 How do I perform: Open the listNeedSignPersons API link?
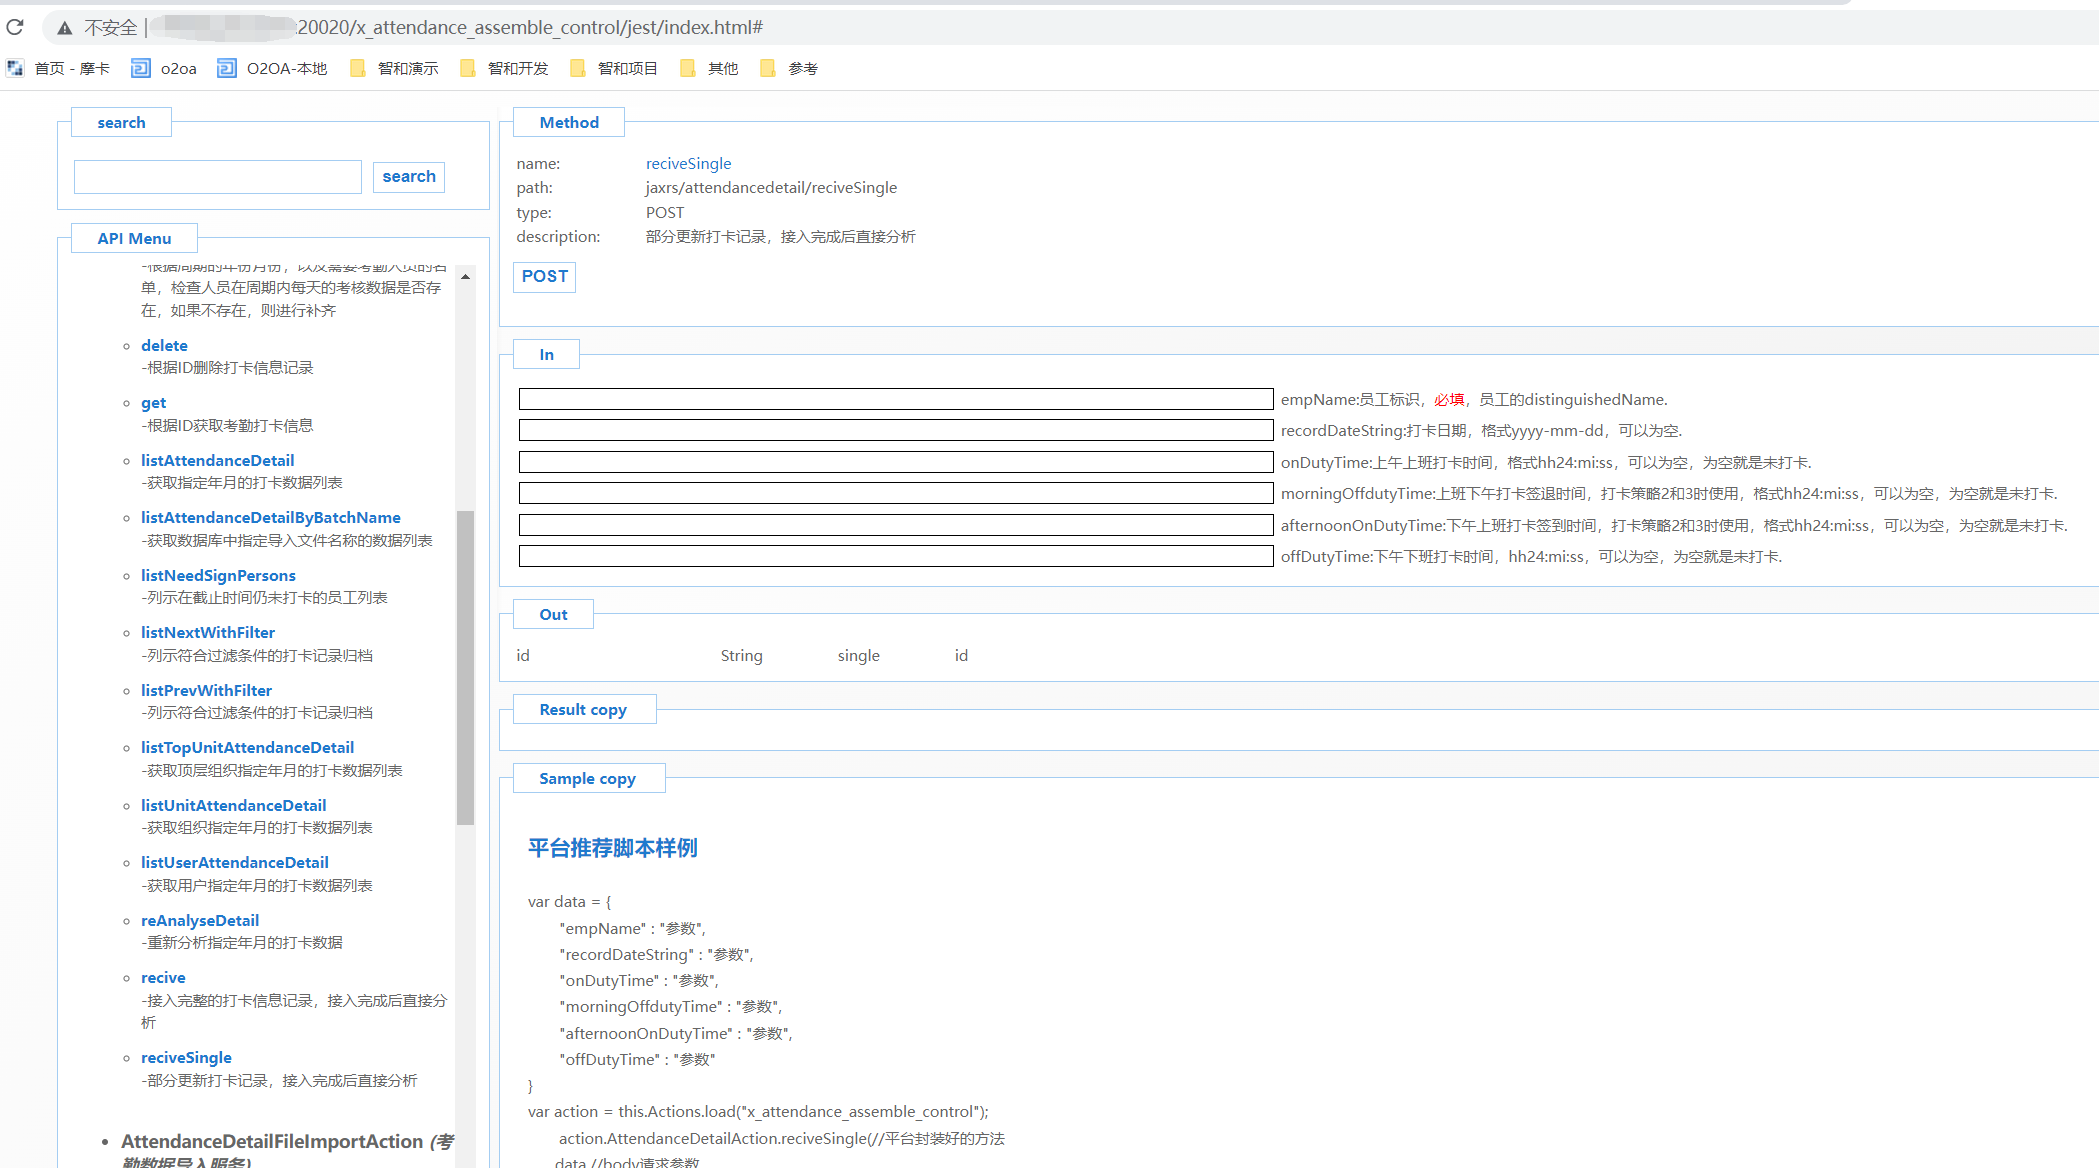(218, 575)
